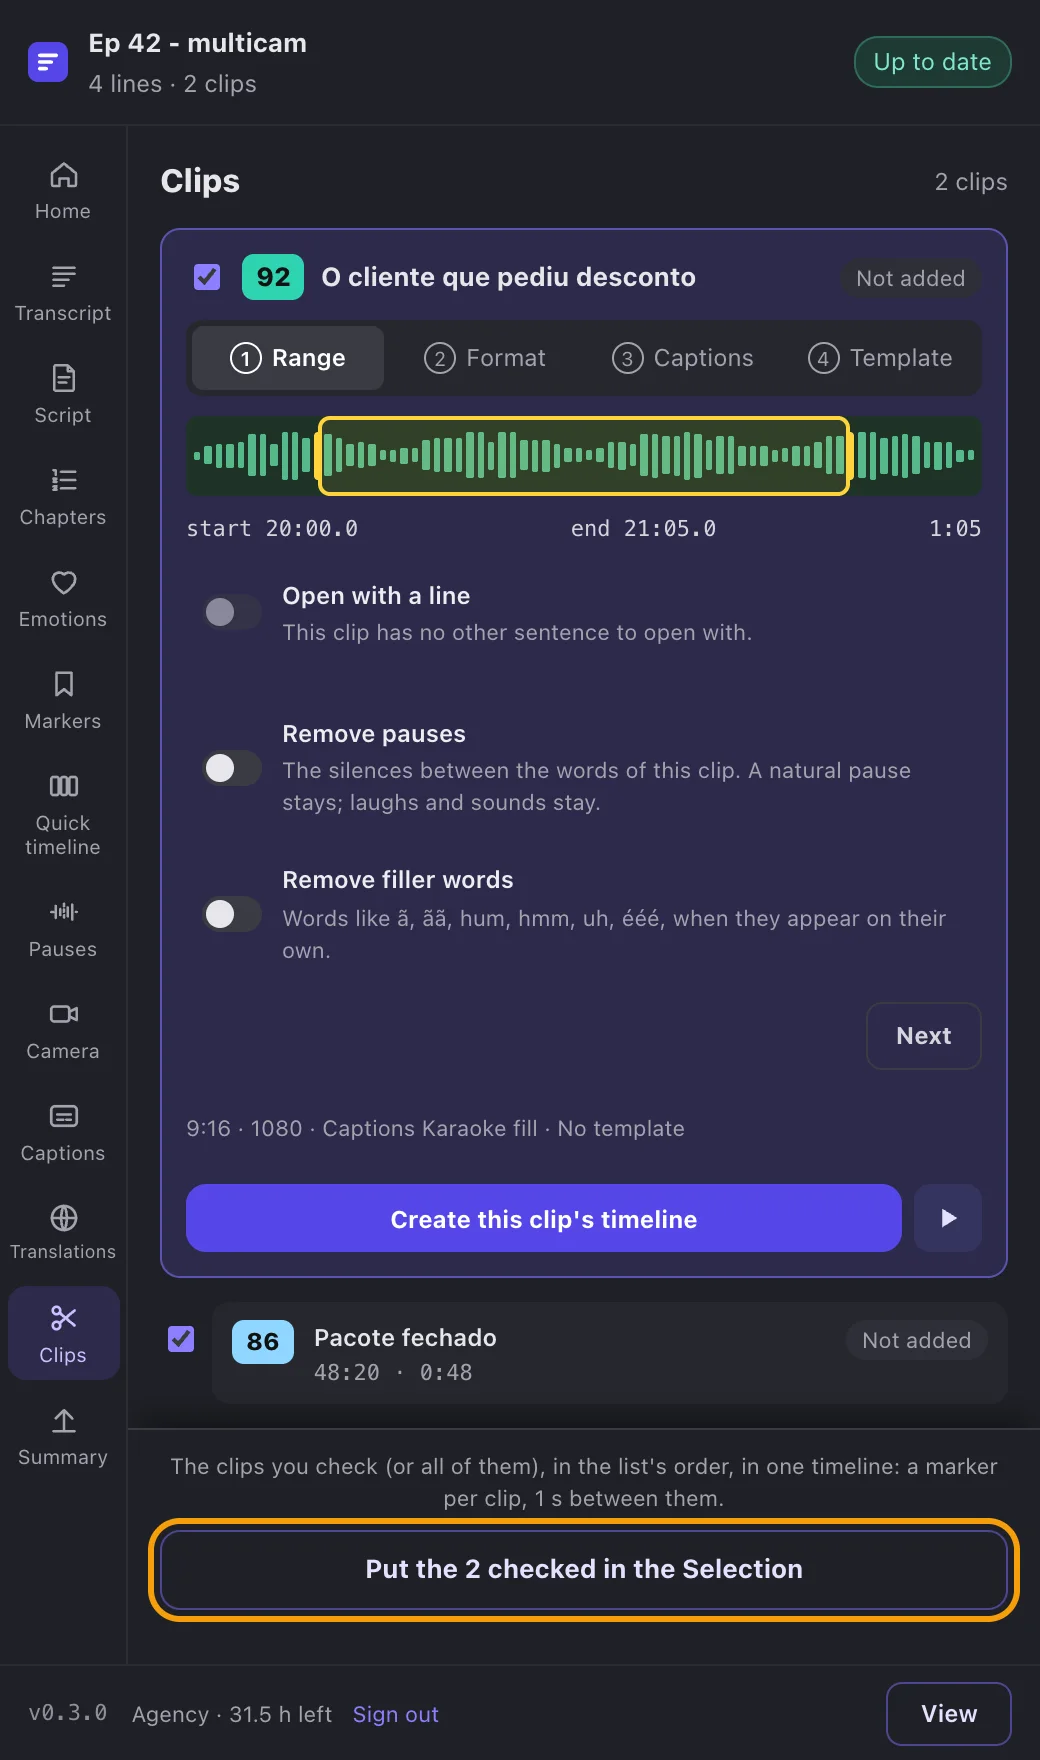Play the clip preview
The image size is (1040, 1760).
(948, 1218)
